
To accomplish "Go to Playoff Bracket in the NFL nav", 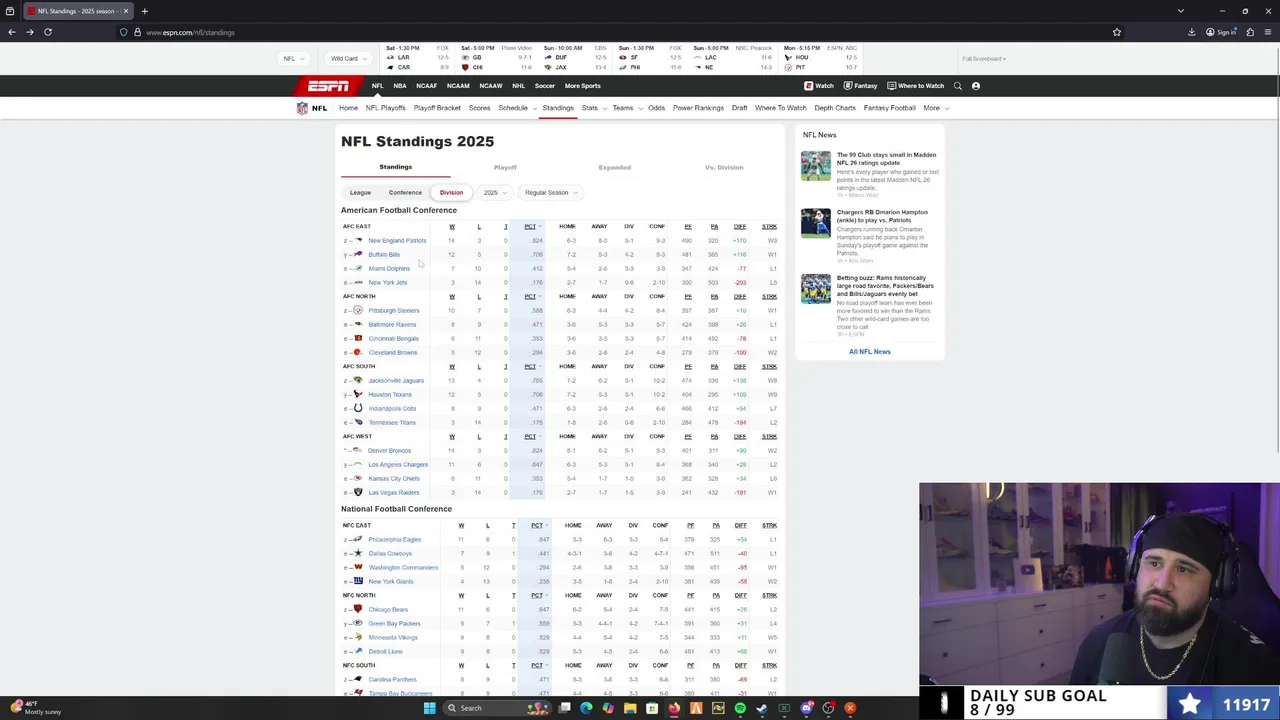I will tap(437, 108).
